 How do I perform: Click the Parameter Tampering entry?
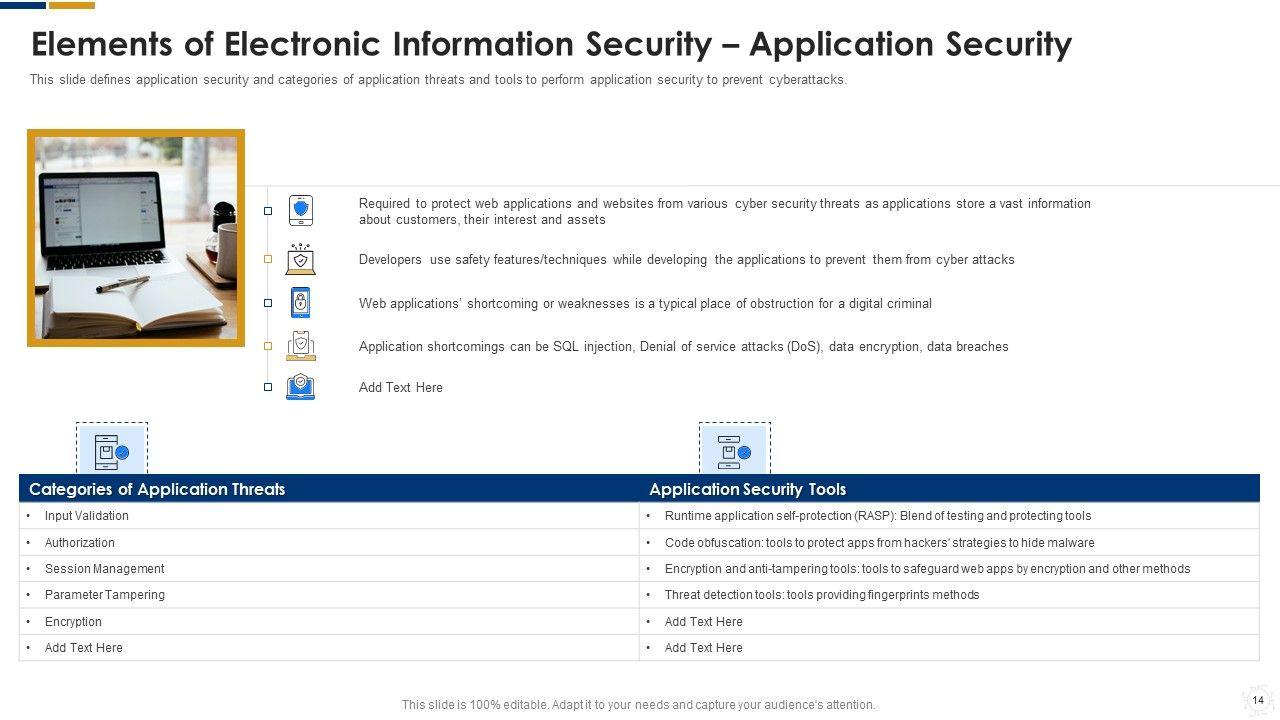[104, 595]
